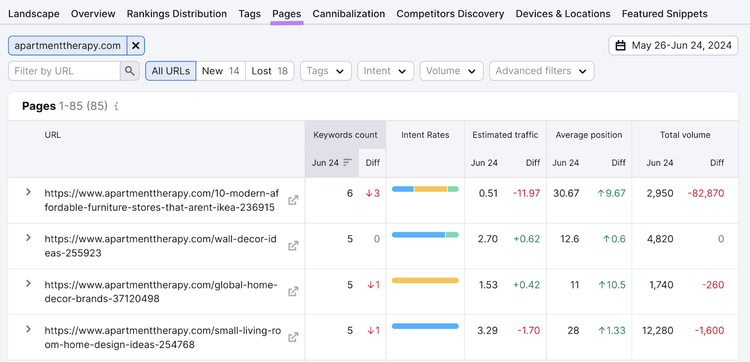Switch to Featured Snippets tab

[665, 14]
